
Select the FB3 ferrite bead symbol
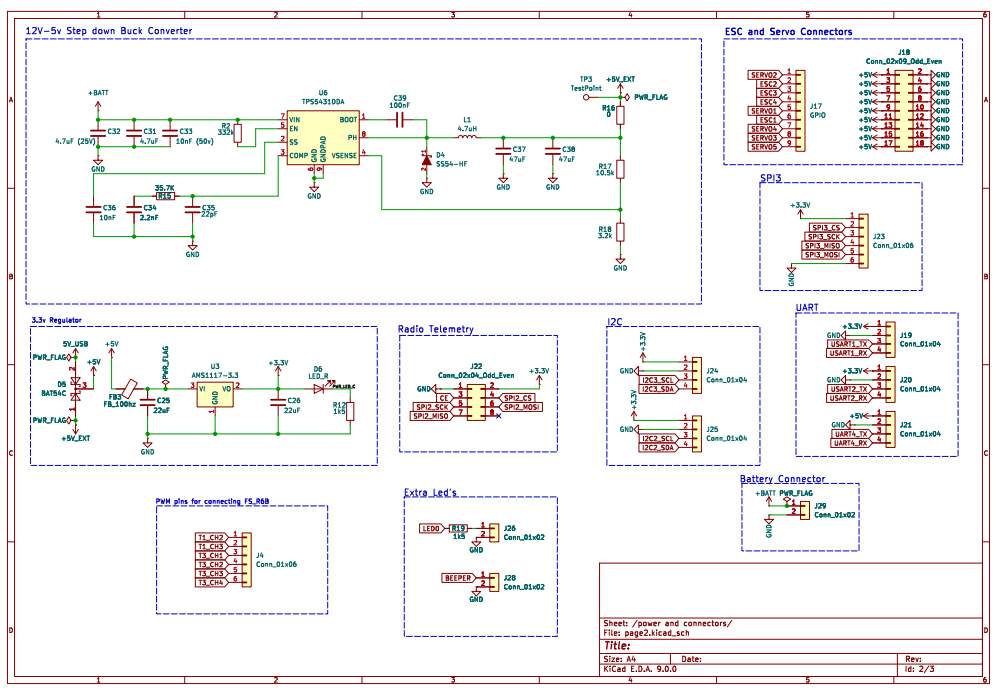click(128, 389)
